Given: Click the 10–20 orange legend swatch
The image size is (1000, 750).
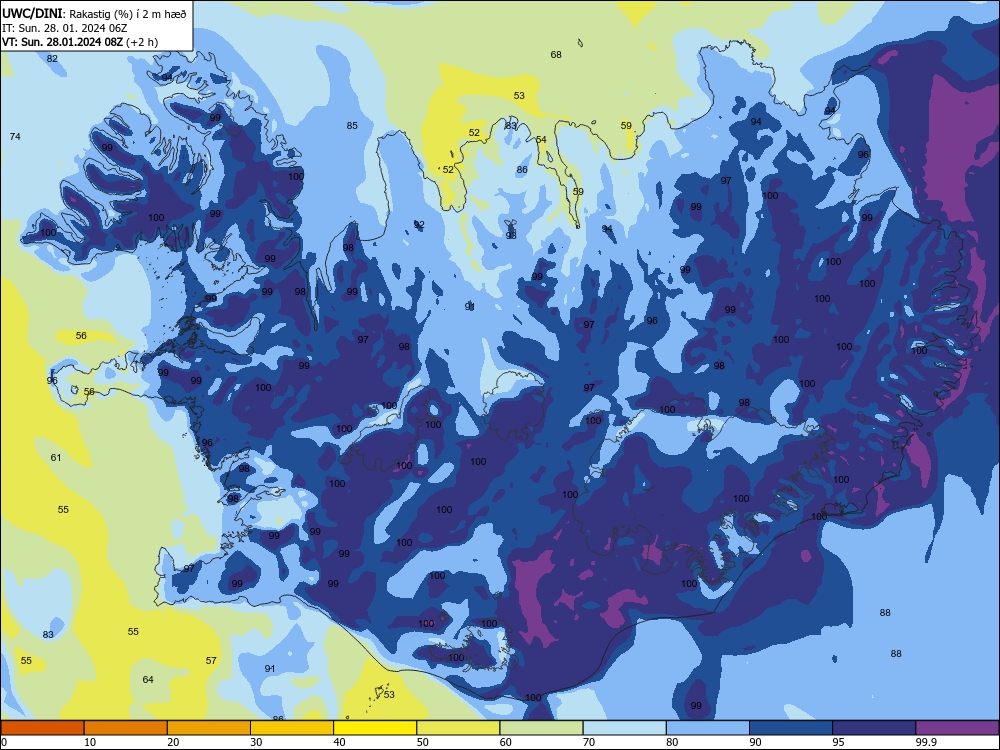Looking at the screenshot, I should tap(126, 728).
